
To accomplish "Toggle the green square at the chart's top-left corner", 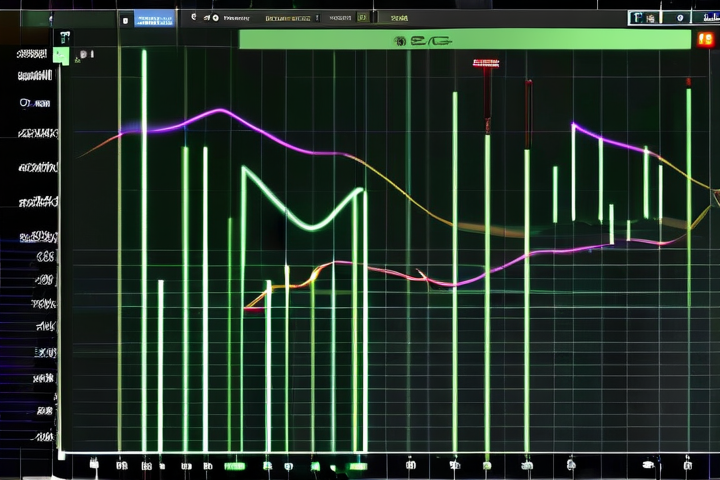I will point(61,55).
